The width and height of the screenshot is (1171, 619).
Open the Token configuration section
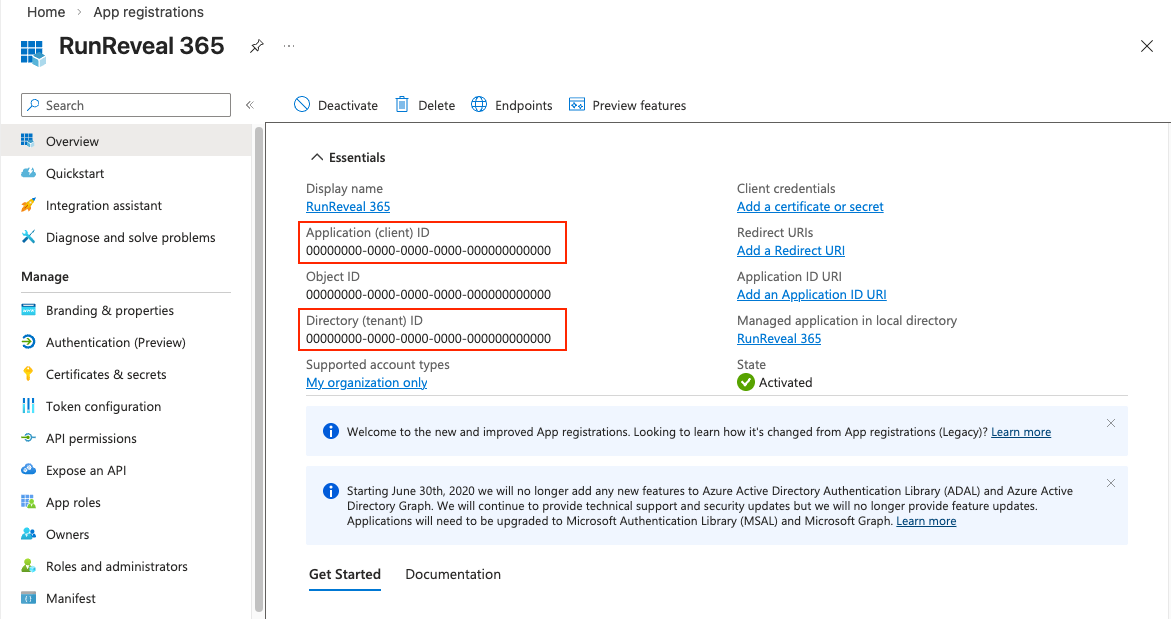pyautogui.click(x=102, y=406)
